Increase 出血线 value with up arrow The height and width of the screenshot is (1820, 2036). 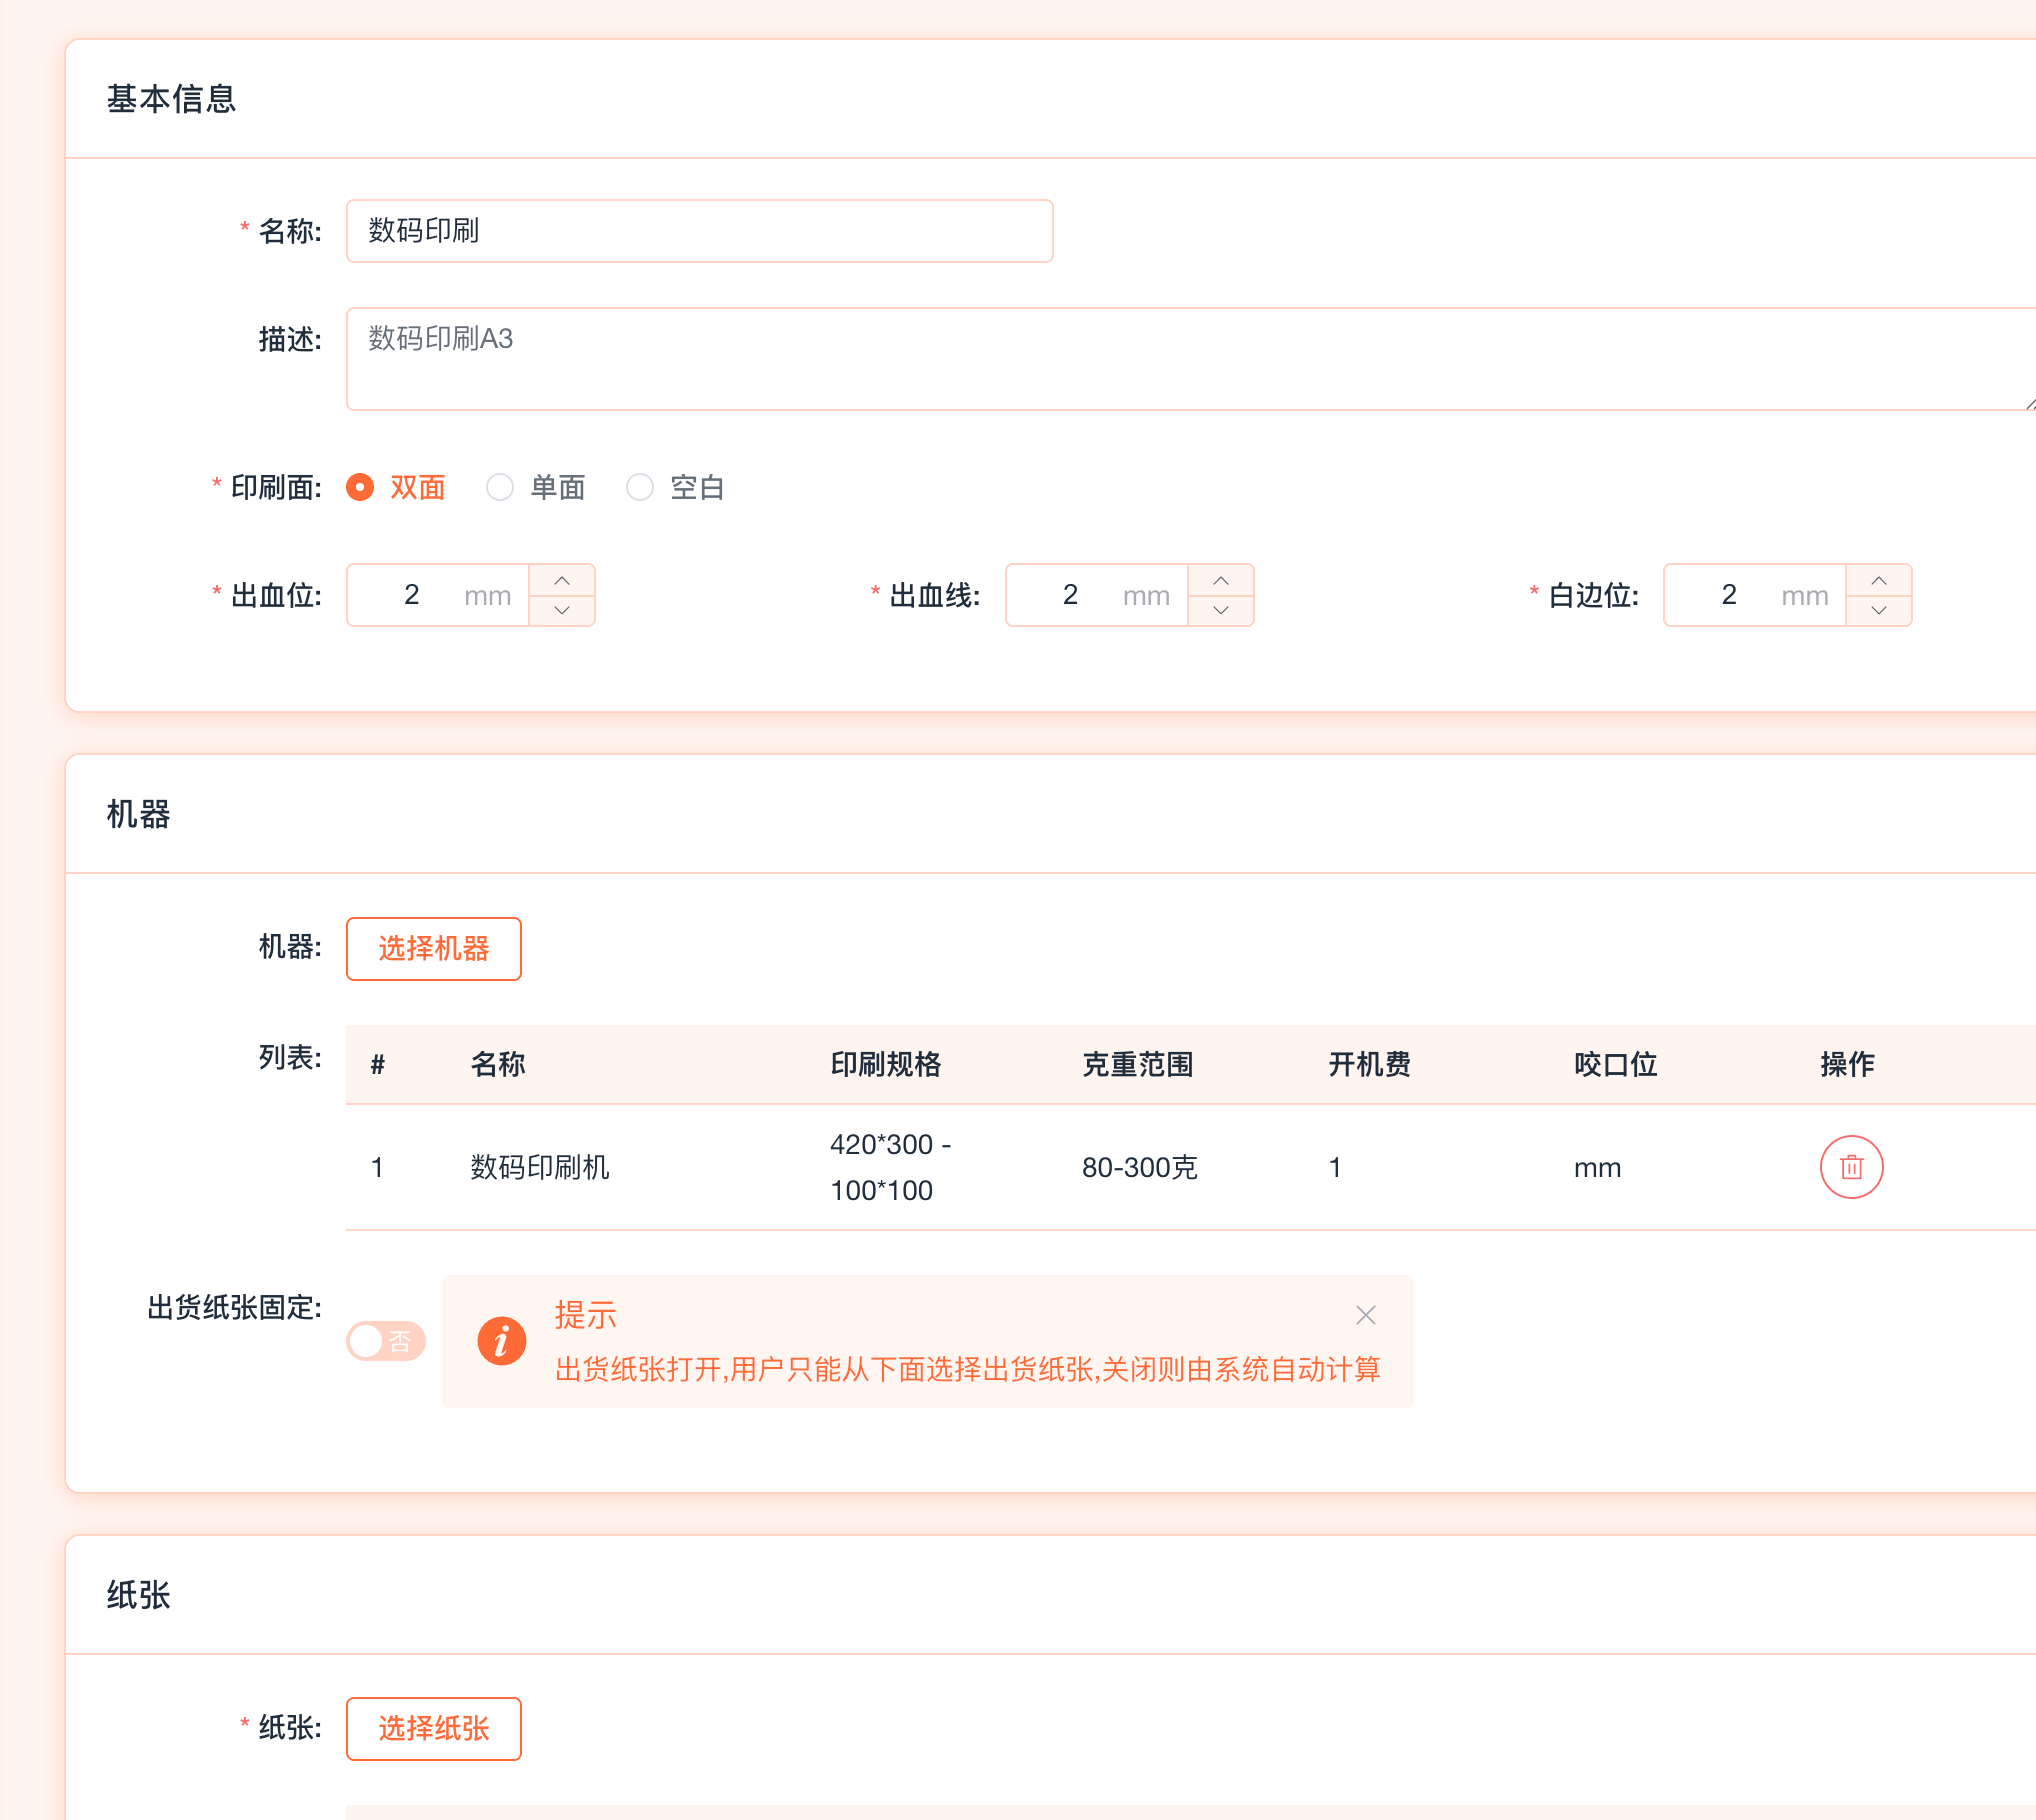coord(1220,581)
